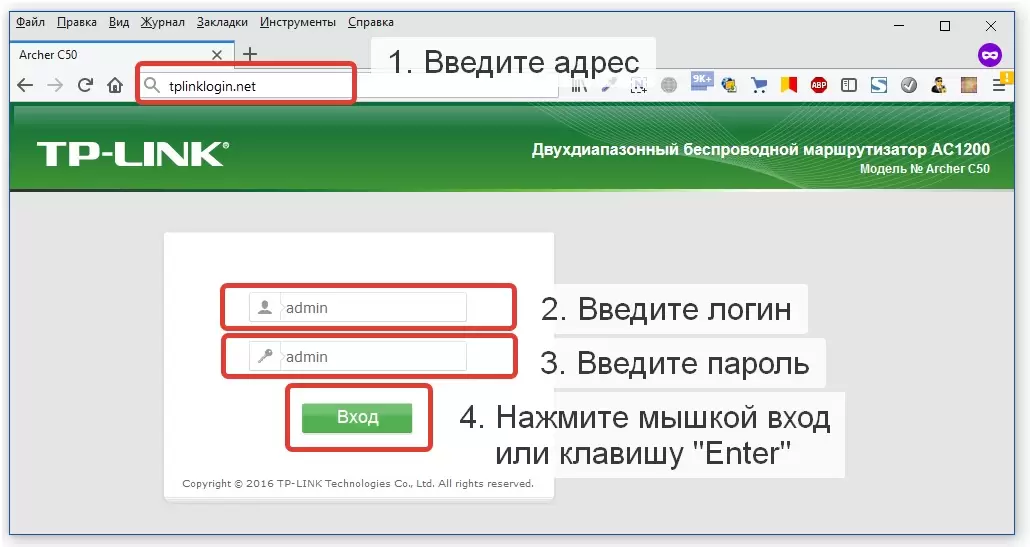1030x547 pixels.
Task: Click the admin username login field
Action: click(x=358, y=307)
